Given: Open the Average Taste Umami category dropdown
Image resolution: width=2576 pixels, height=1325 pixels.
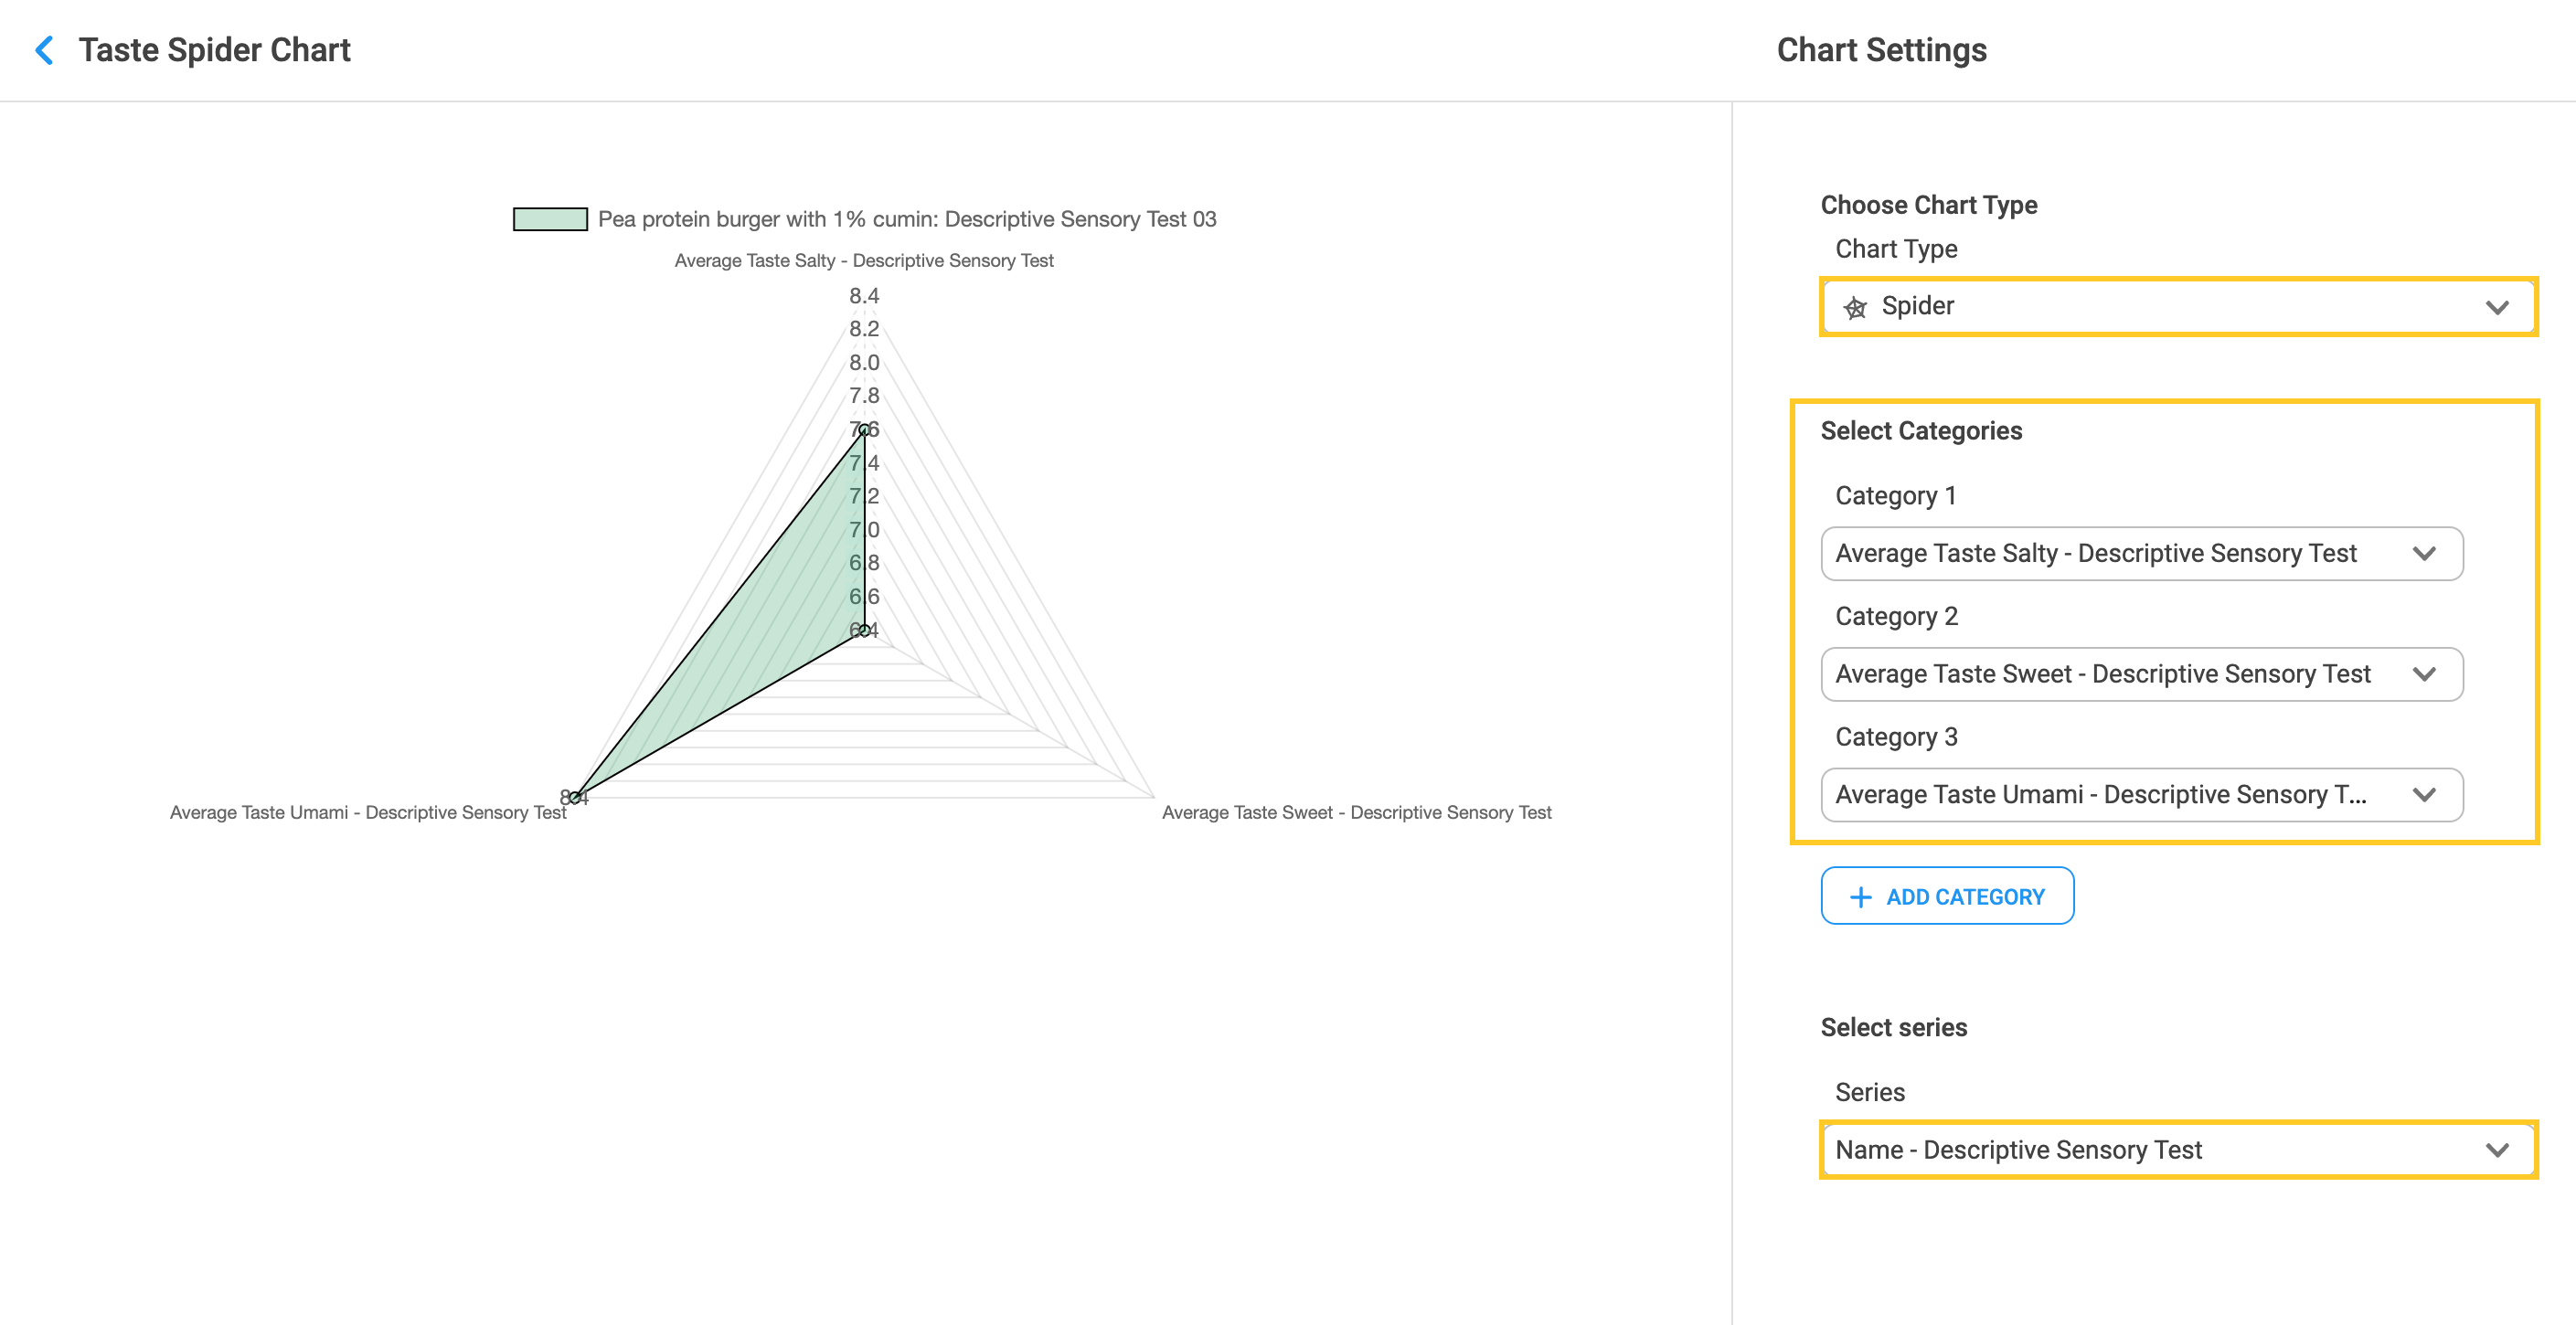Looking at the screenshot, I should (x=2100, y=795).
